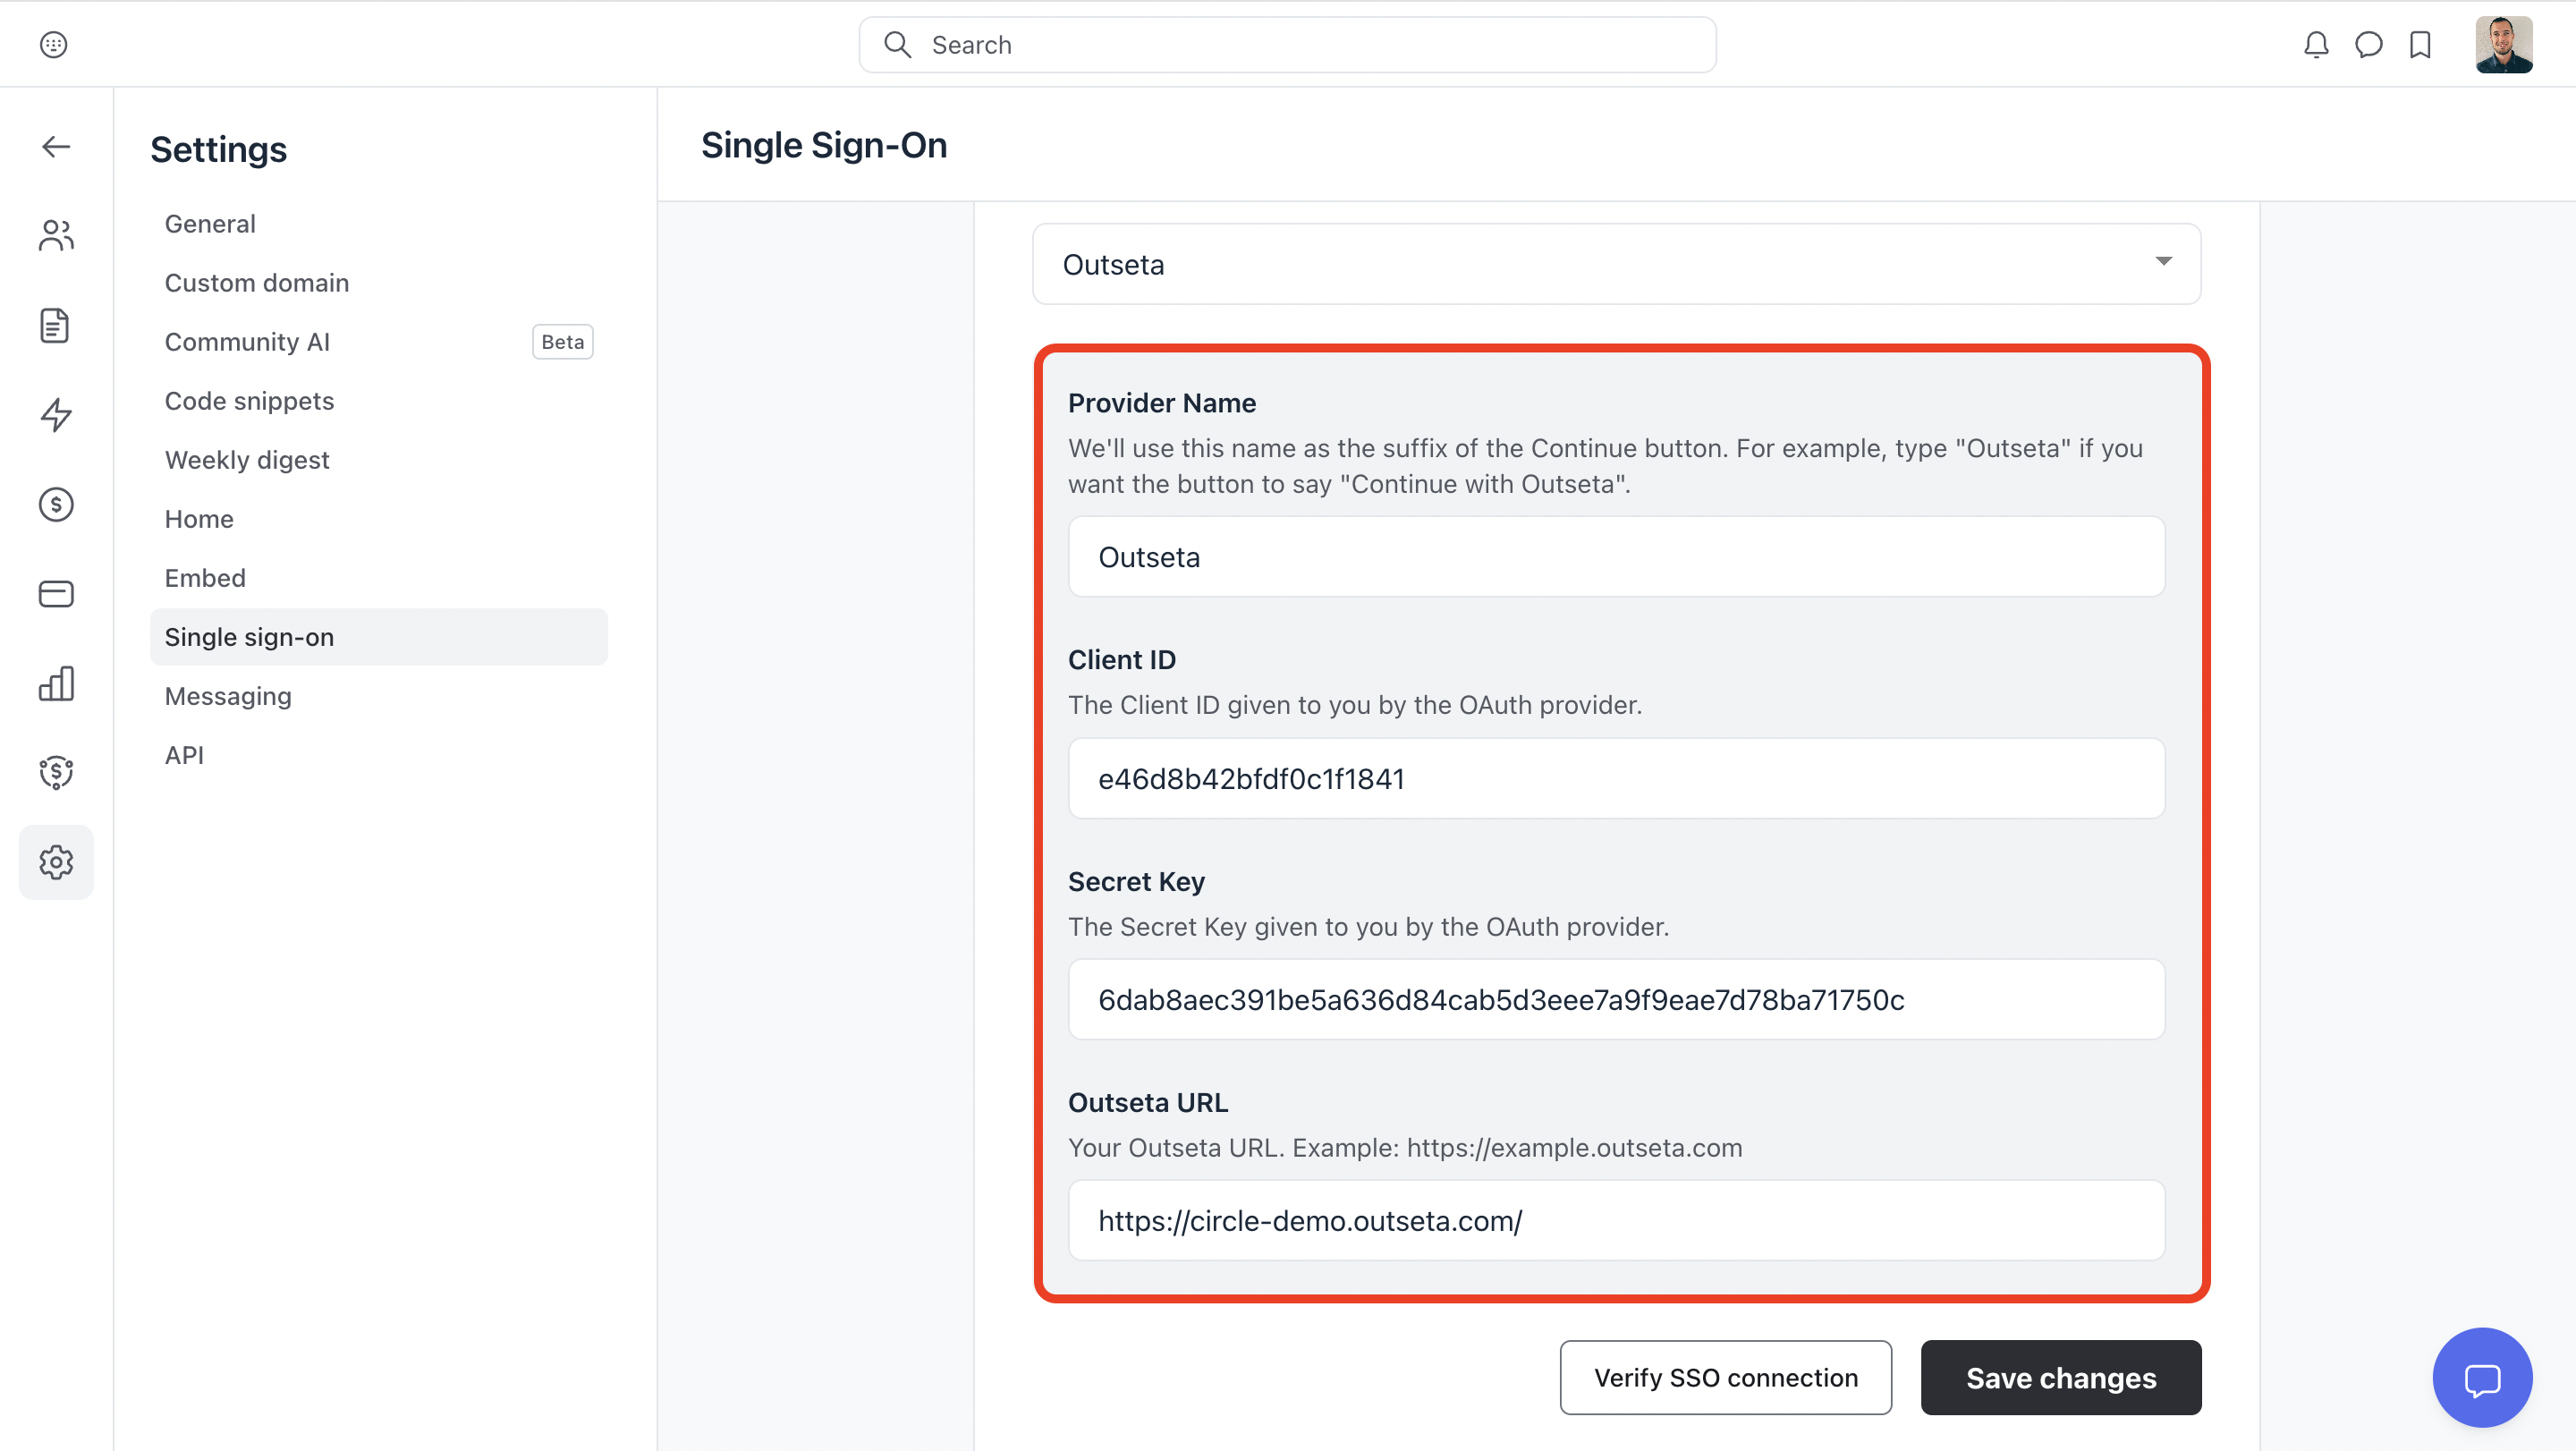Open the support chat bubble widget
Image resolution: width=2576 pixels, height=1451 pixels.
click(2482, 1378)
